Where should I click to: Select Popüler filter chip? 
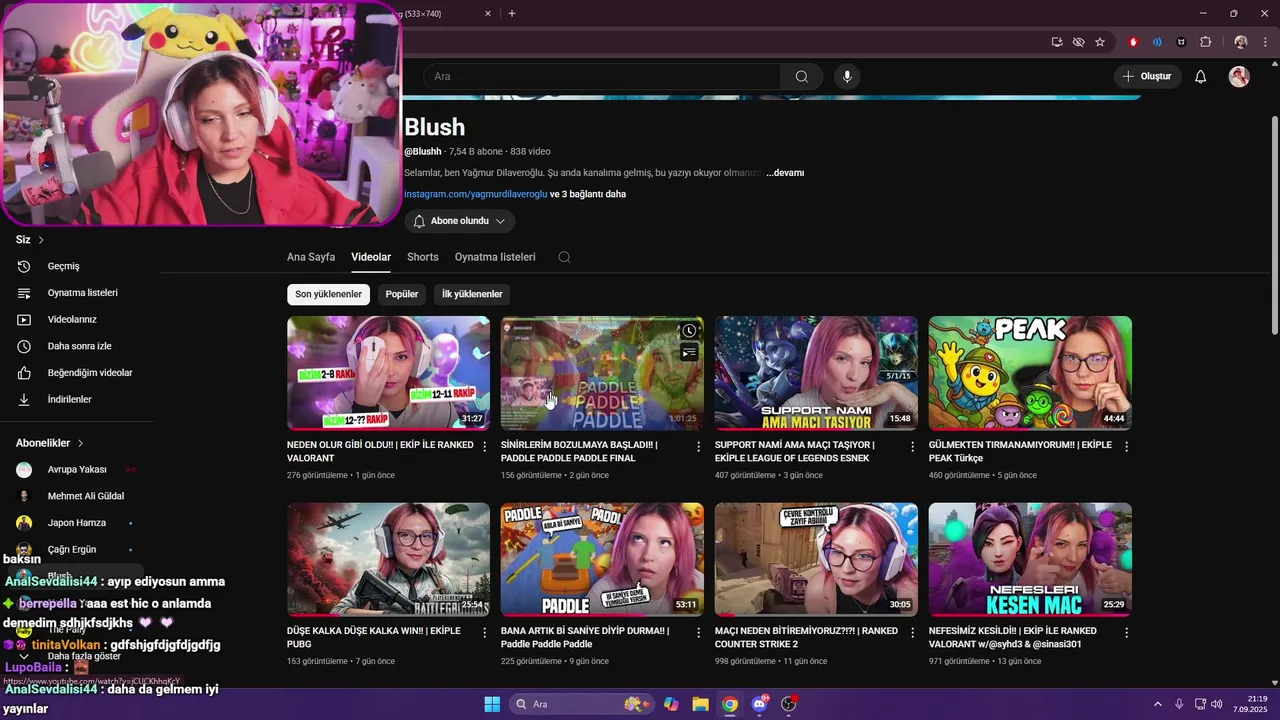click(x=402, y=294)
